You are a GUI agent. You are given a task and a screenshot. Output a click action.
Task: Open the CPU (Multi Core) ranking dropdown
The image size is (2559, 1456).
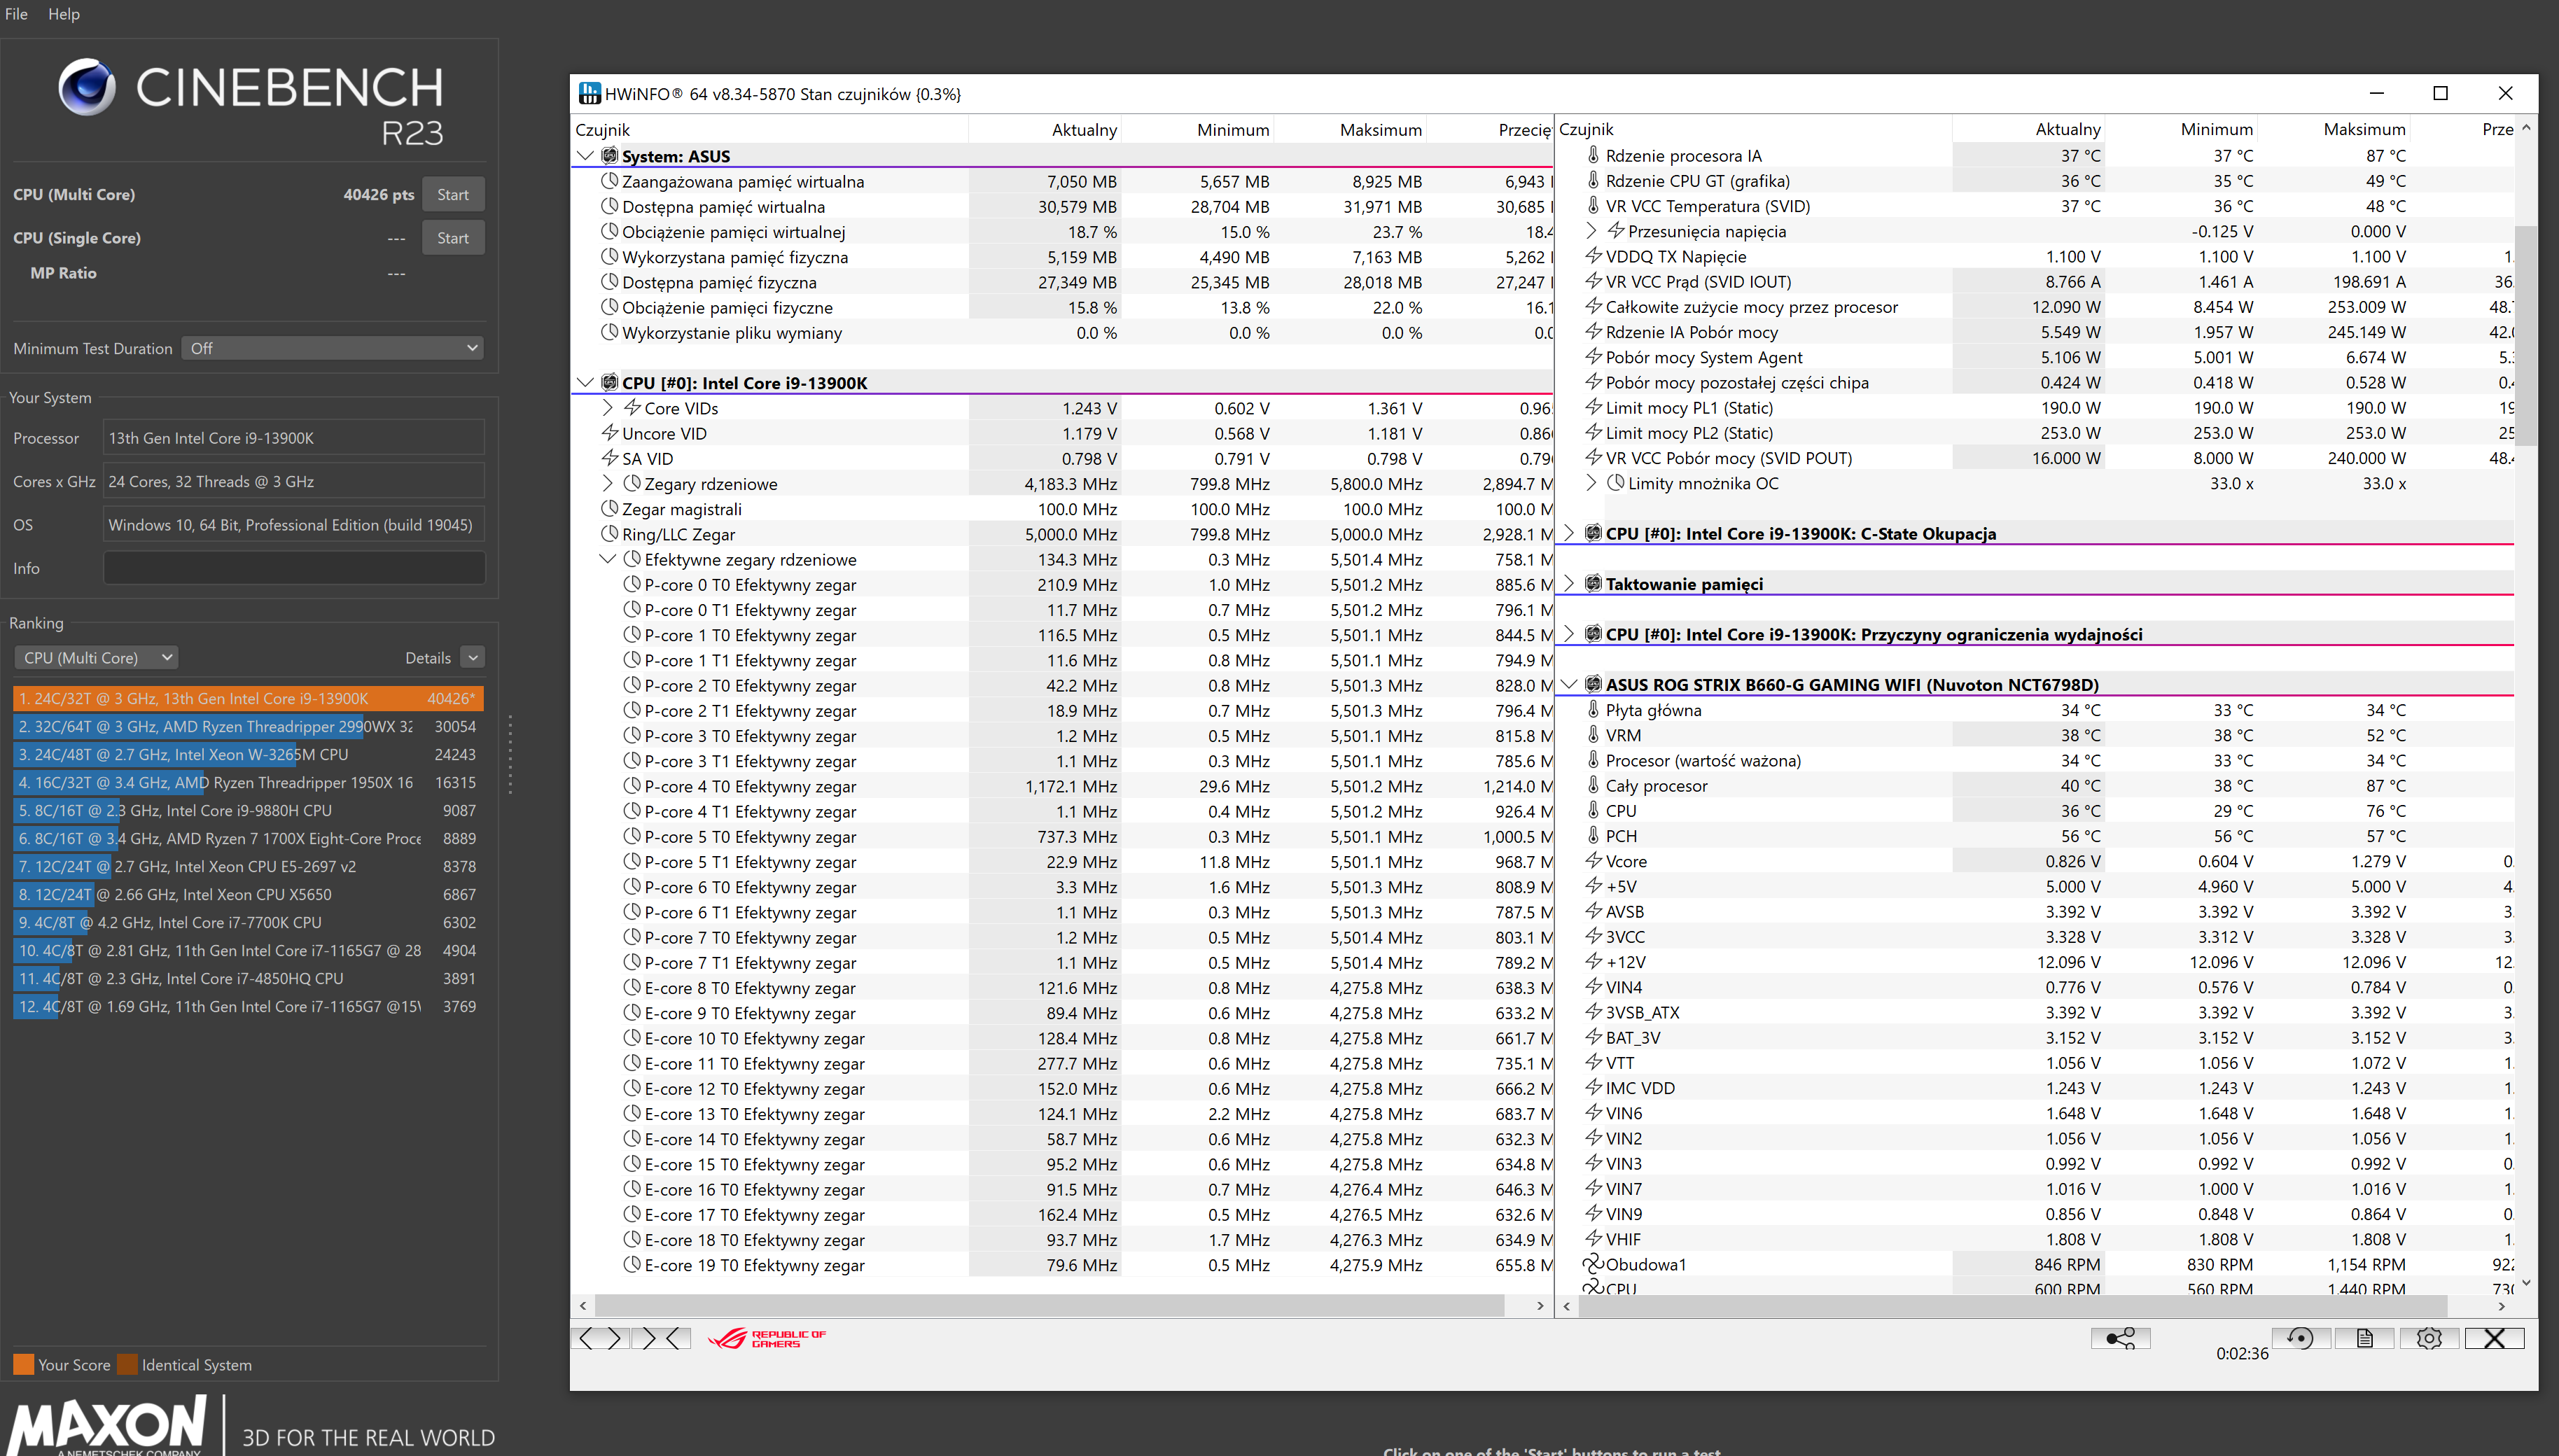click(x=96, y=657)
